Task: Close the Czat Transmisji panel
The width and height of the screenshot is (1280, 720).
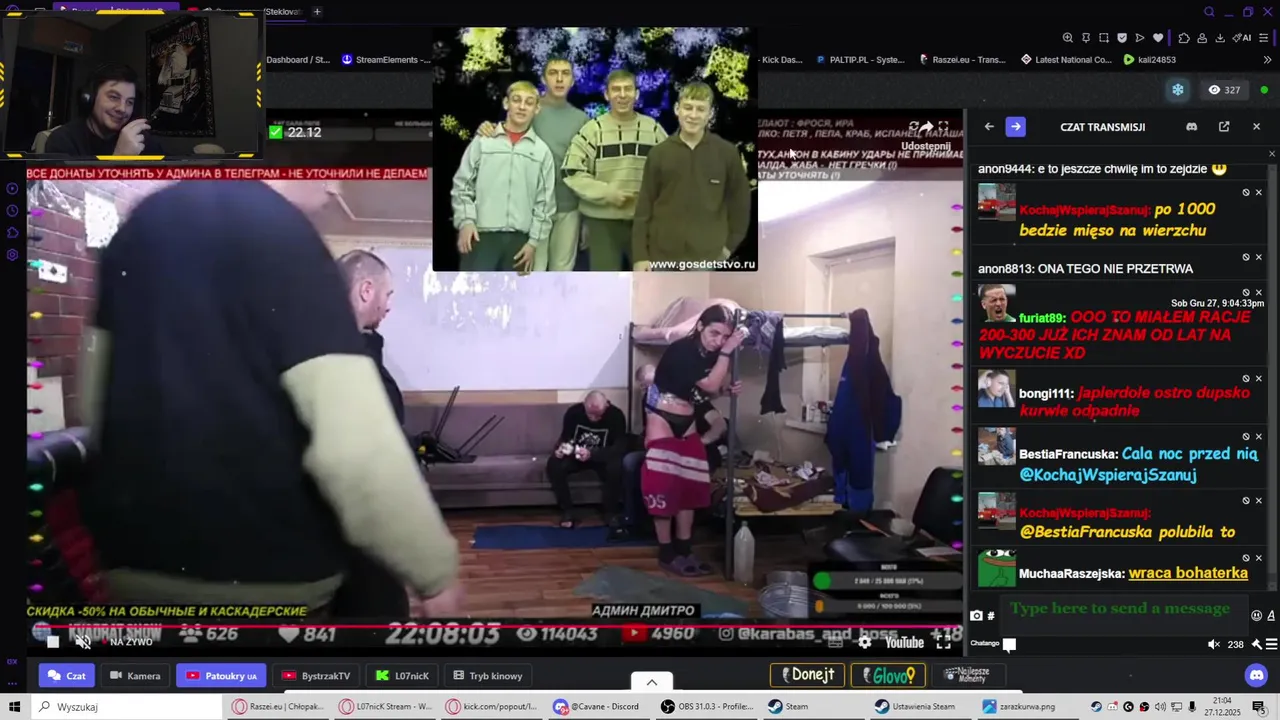Action: click(x=1257, y=127)
